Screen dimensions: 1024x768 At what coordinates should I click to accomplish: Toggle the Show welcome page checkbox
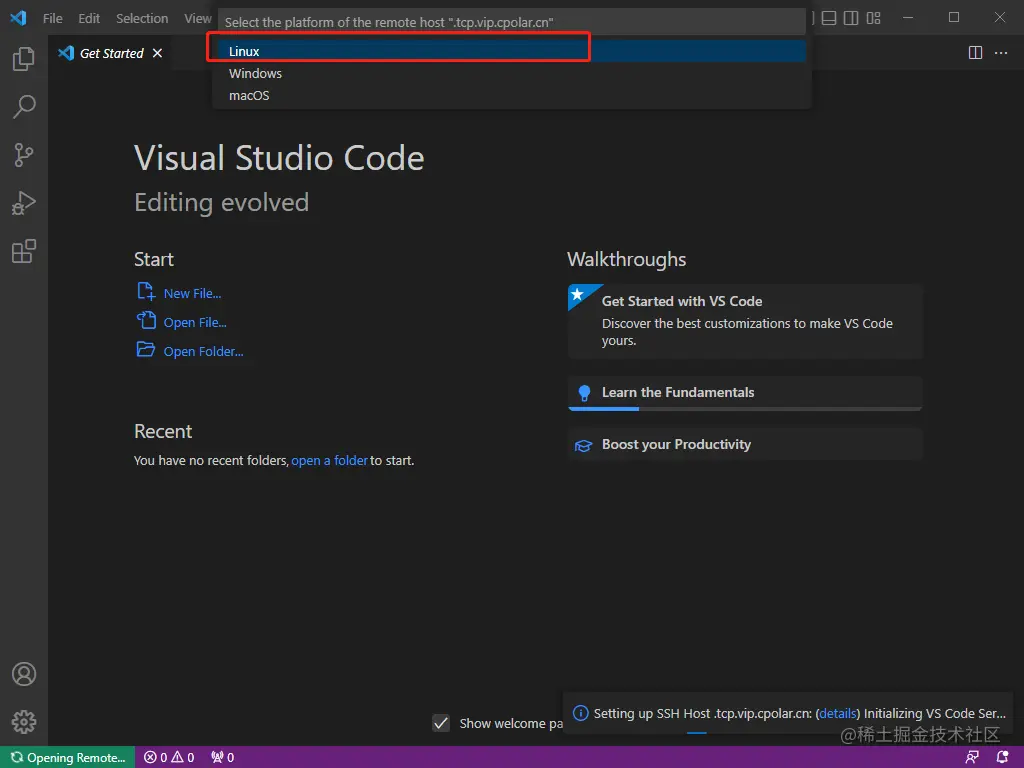[x=441, y=723]
